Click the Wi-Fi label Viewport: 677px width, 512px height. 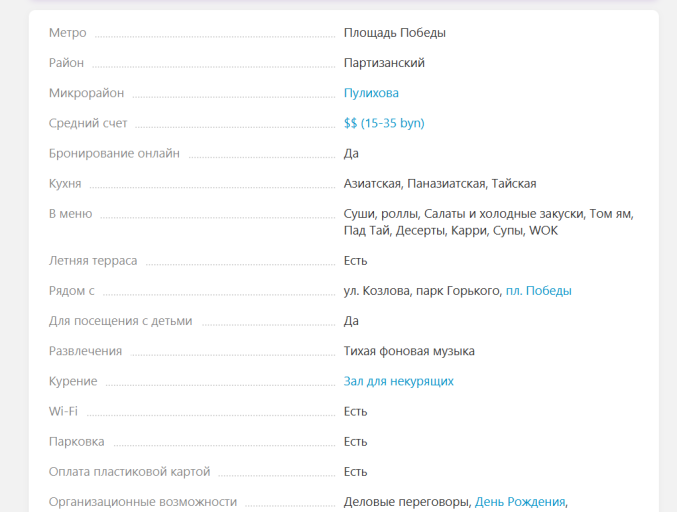coord(63,411)
